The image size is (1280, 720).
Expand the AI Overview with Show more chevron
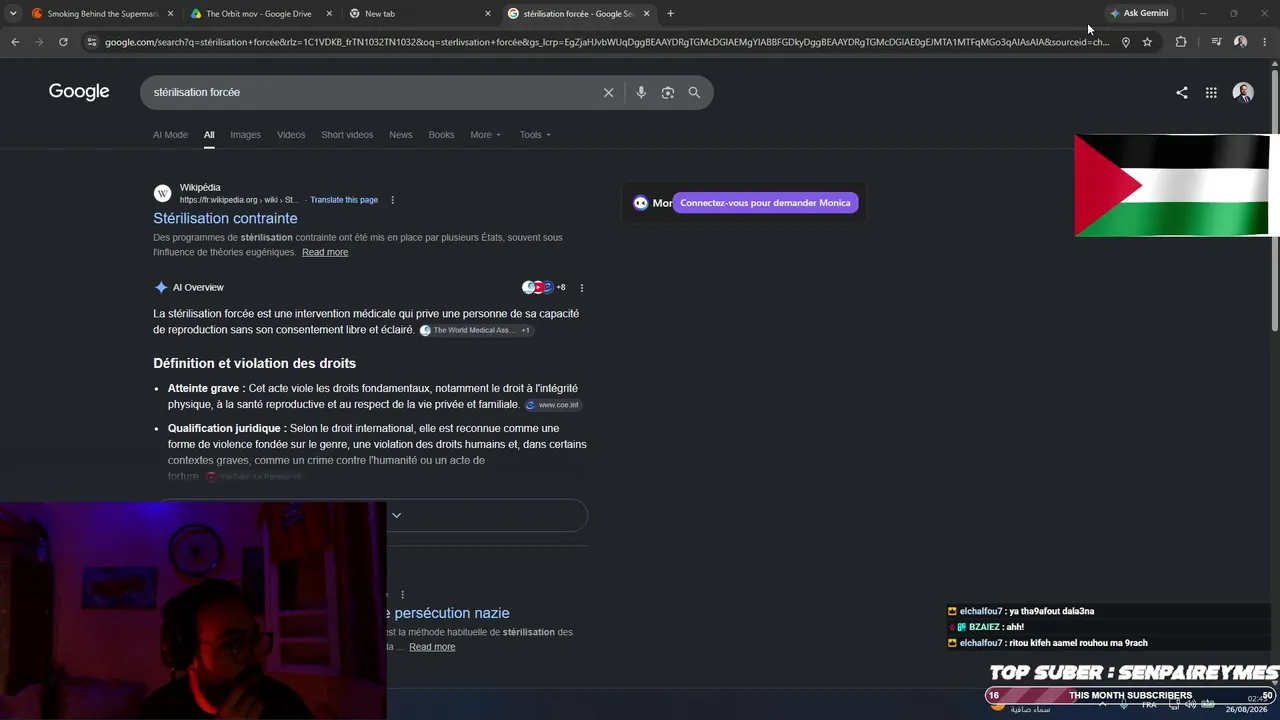[396, 515]
